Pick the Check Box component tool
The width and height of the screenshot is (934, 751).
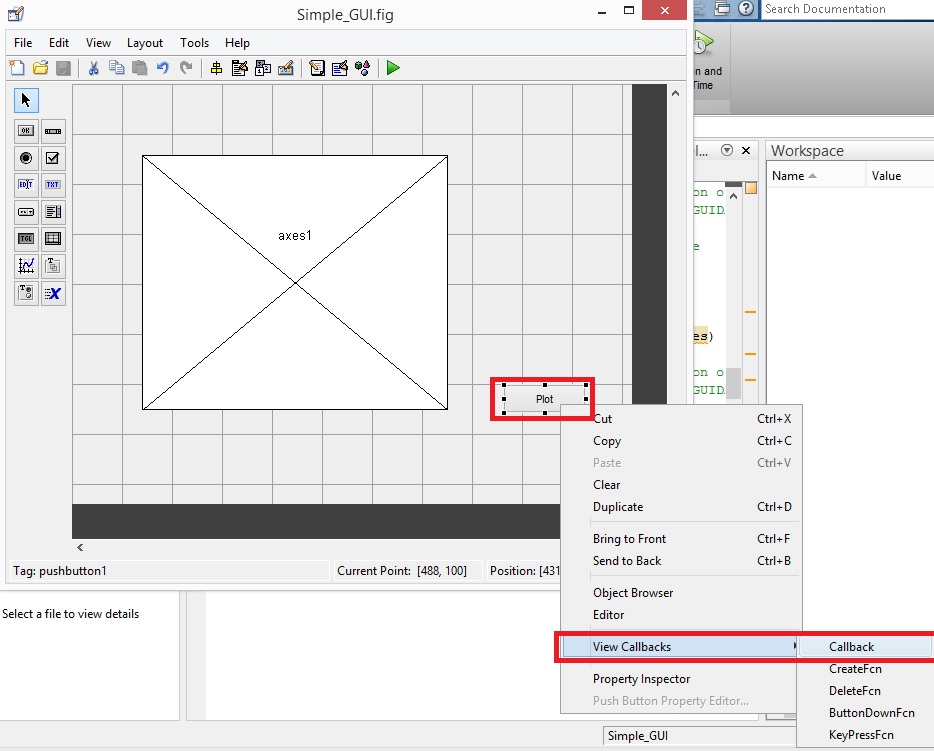tap(53, 158)
